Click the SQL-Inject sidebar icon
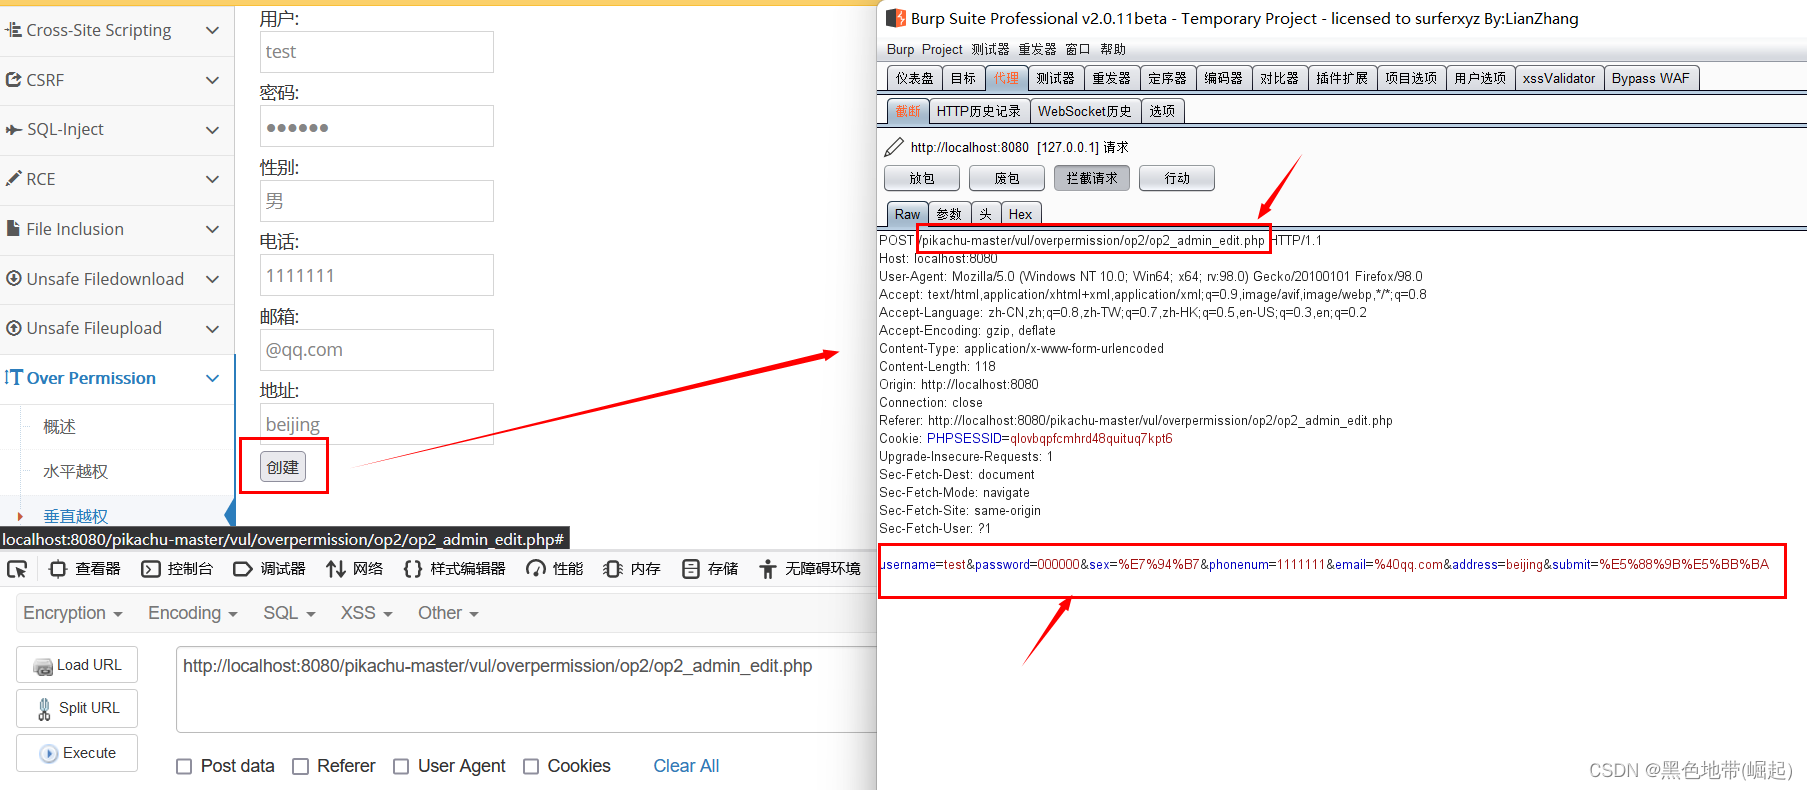 tap(13, 130)
